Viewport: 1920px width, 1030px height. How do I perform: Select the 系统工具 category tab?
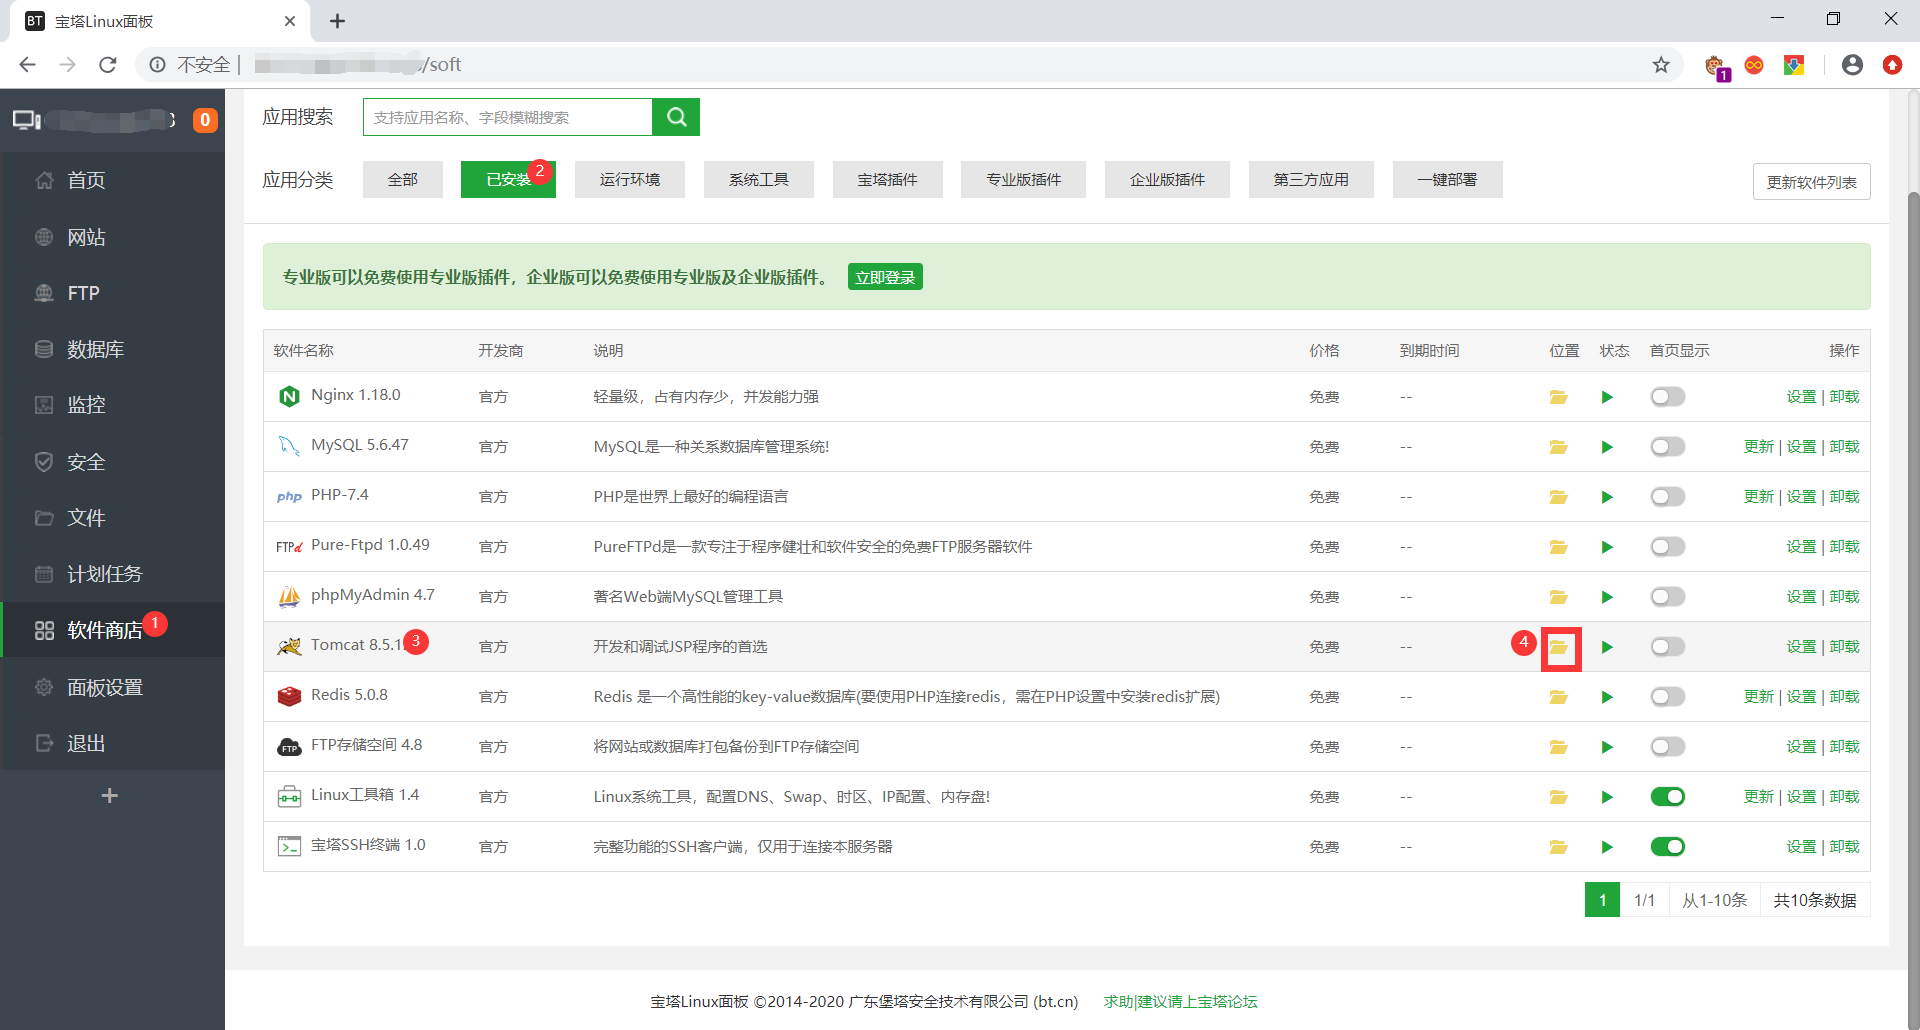759,180
